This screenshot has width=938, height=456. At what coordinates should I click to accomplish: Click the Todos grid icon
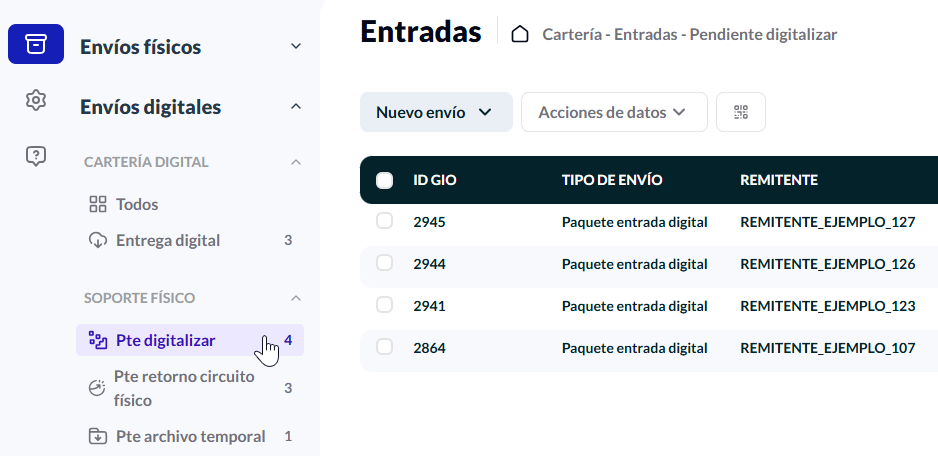98,205
